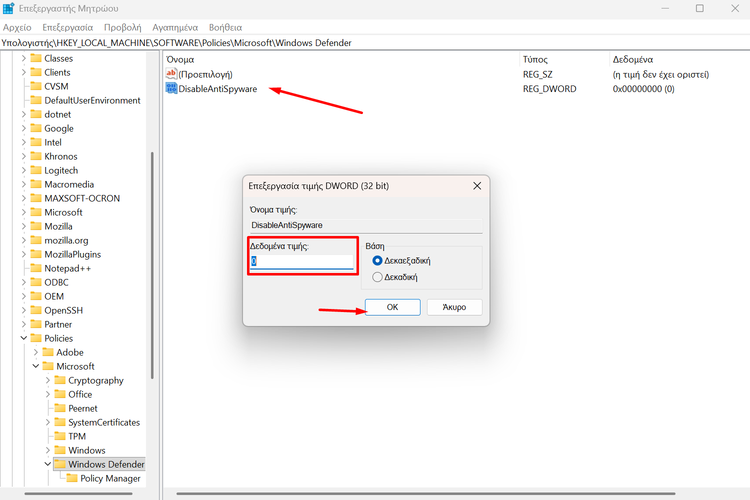Expand the Mozilla tree node
Viewport: 750px width, 500px height.
[x=23, y=226]
